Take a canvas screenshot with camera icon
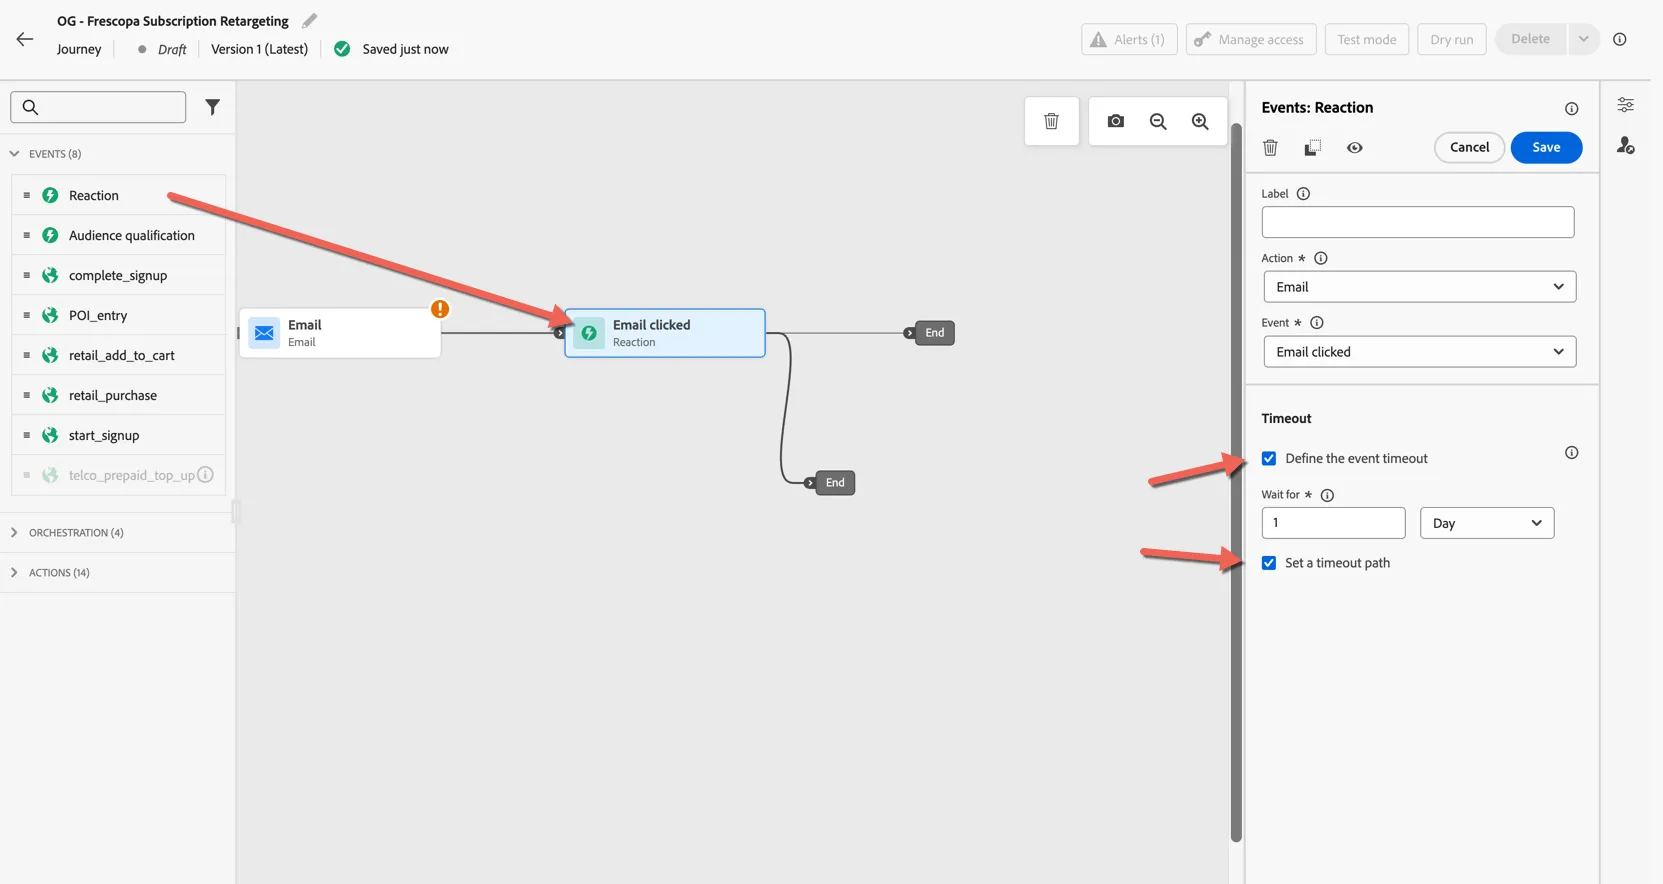 click(x=1116, y=121)
